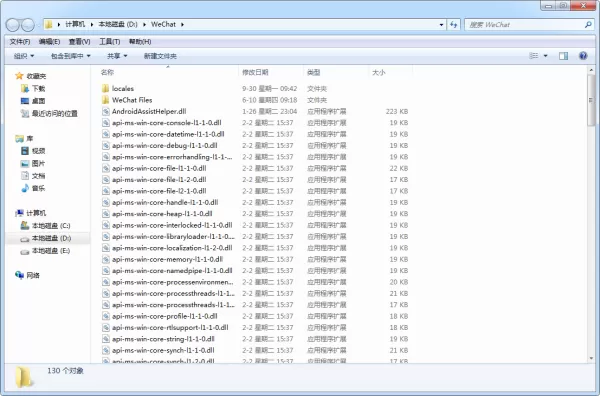This screenshot has height=396, width=600.
Task: Click the change view icon
Action: pyautogui.click(x=533, y=56)
